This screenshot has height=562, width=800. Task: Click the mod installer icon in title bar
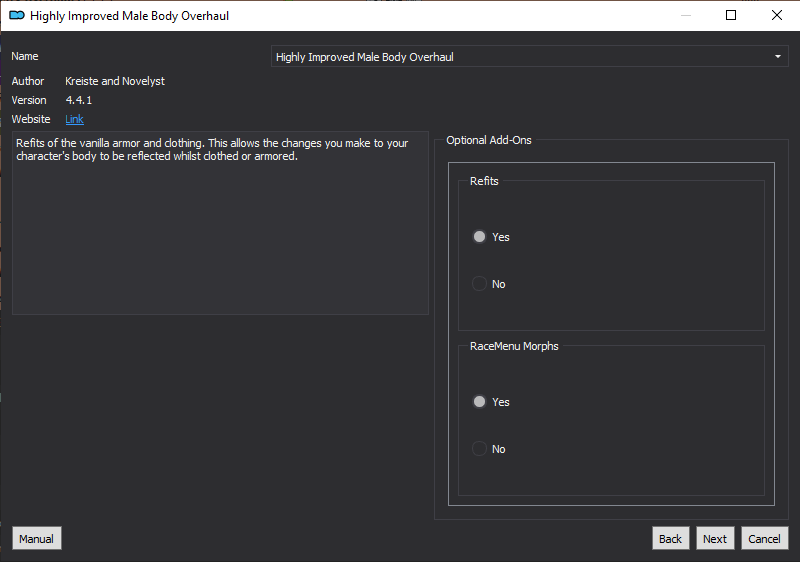click(x=17, y=15)
